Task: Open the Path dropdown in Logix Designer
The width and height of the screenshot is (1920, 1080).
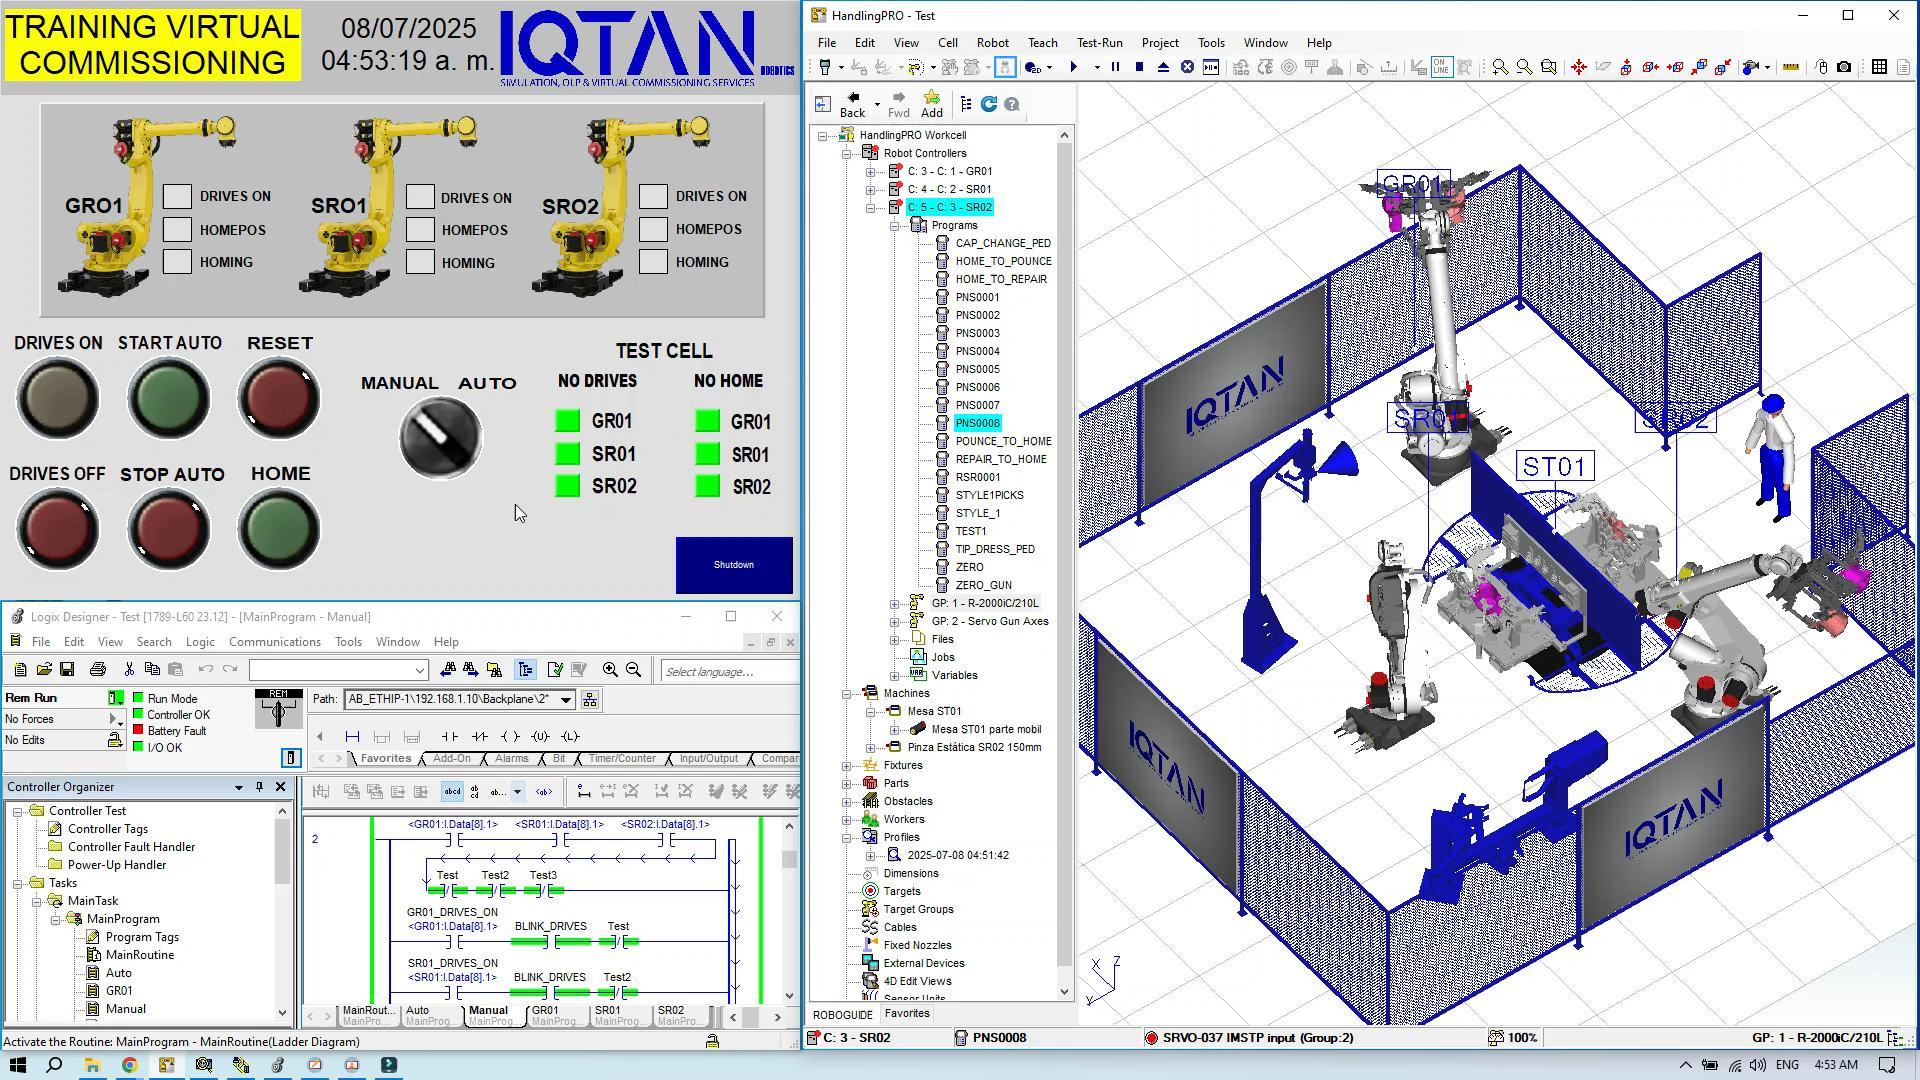Action: click(565, 700)
